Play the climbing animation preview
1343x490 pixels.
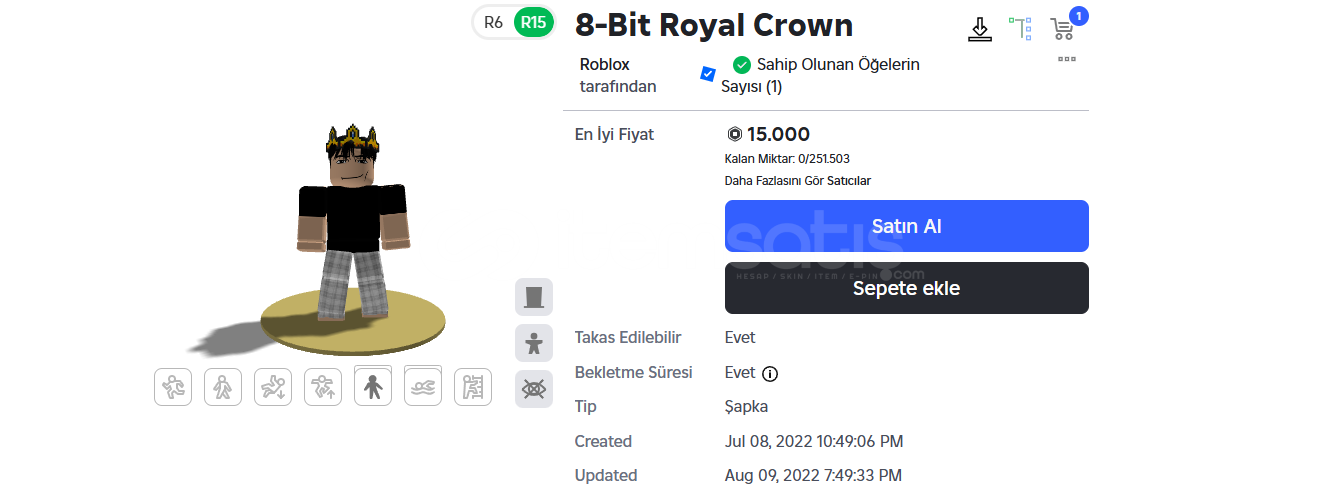click(473, 387)
